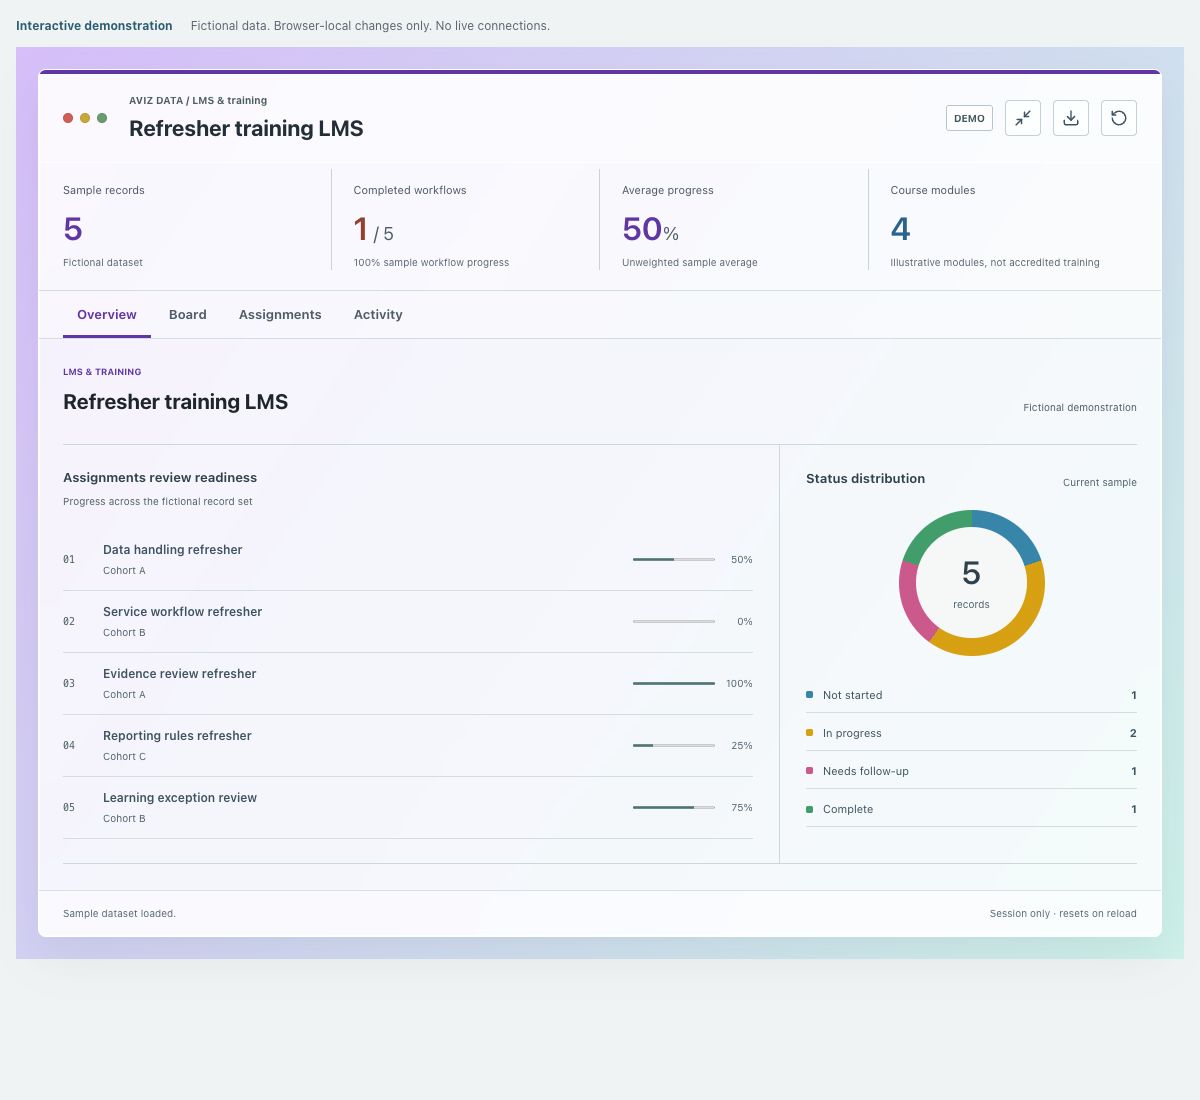Click the Average progress 50% value
The height and width of the screenshot is (1100, 1200).
[x=650, y=230]
